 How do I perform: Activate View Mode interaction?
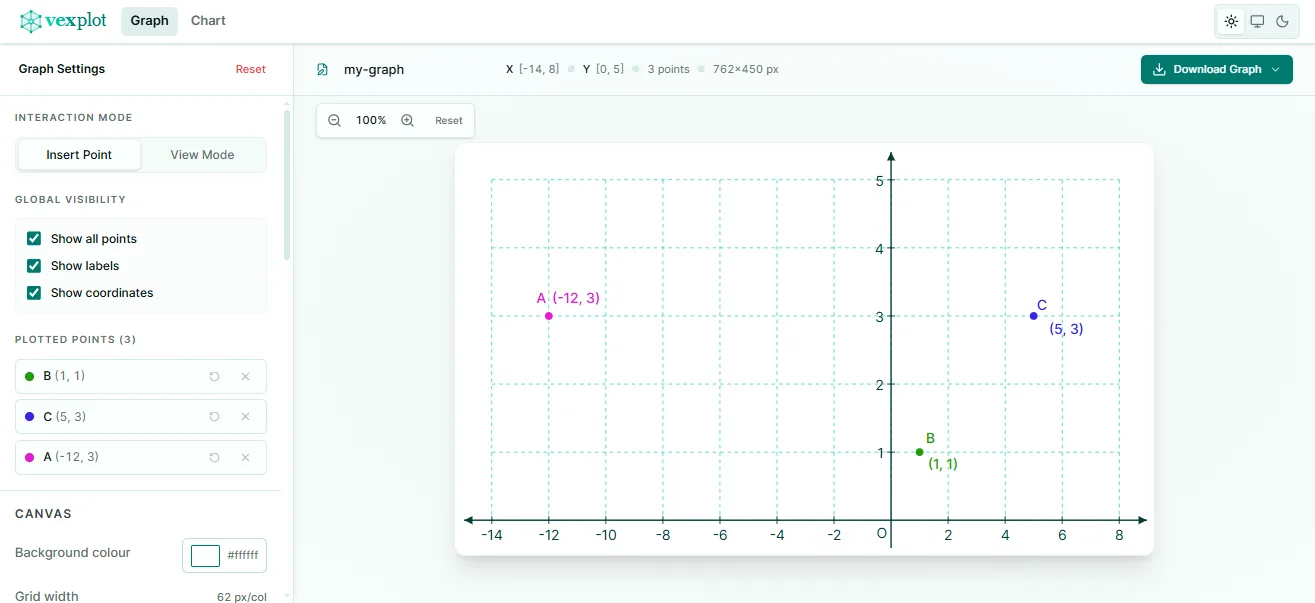[x=202, y=154]
